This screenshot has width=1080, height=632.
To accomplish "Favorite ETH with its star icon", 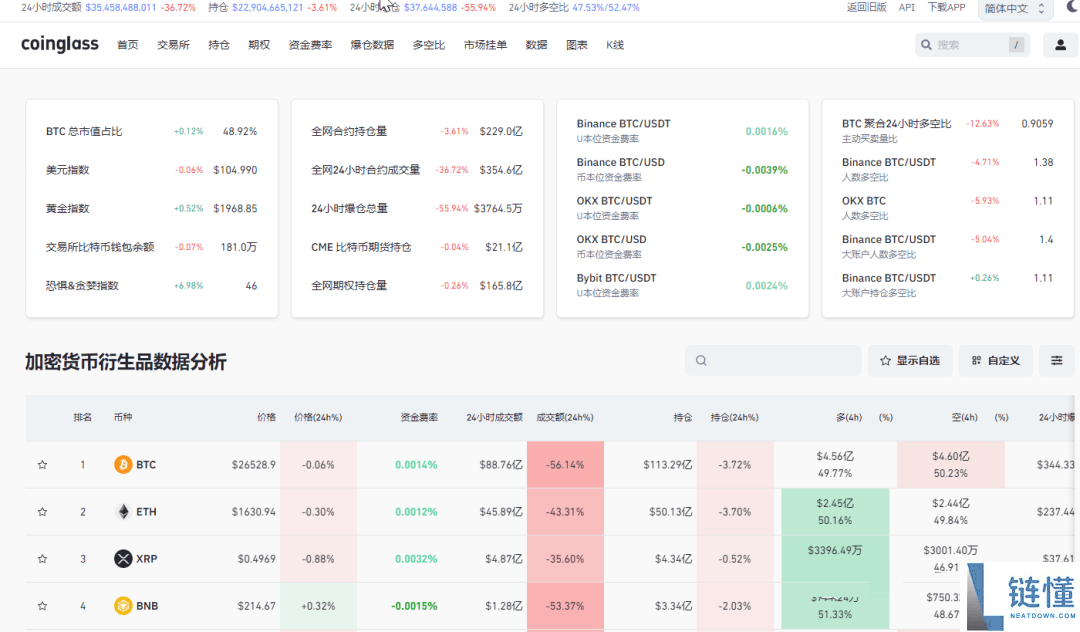I will point(43,512).
